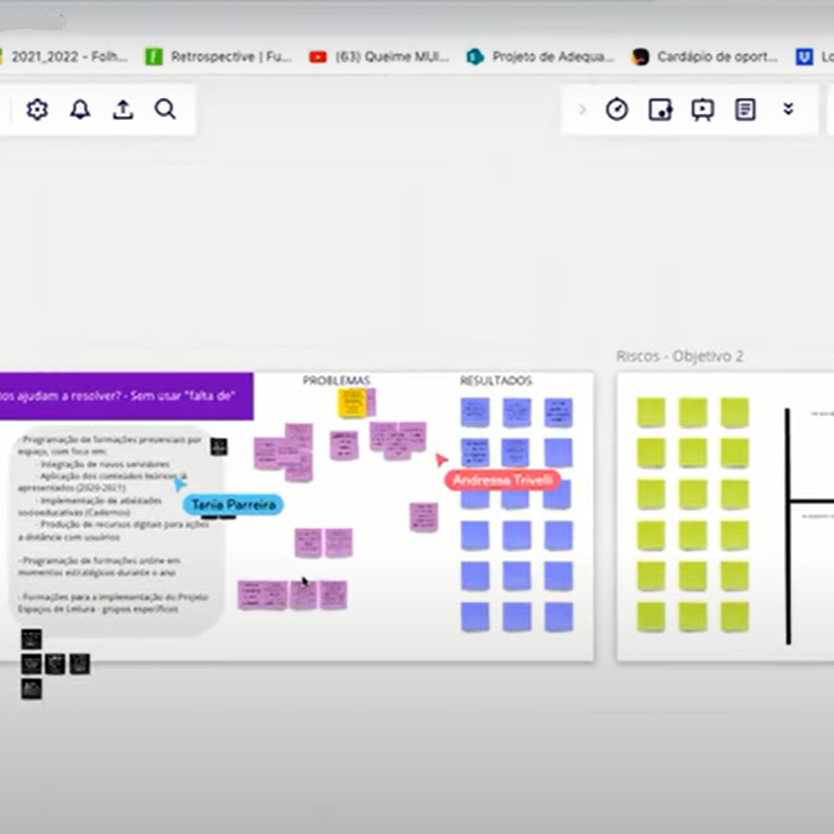The width and height of the screenshot is (834, 834).
Task: Click the Andressa Trivelli cursor label
Action: coord(502,480)
